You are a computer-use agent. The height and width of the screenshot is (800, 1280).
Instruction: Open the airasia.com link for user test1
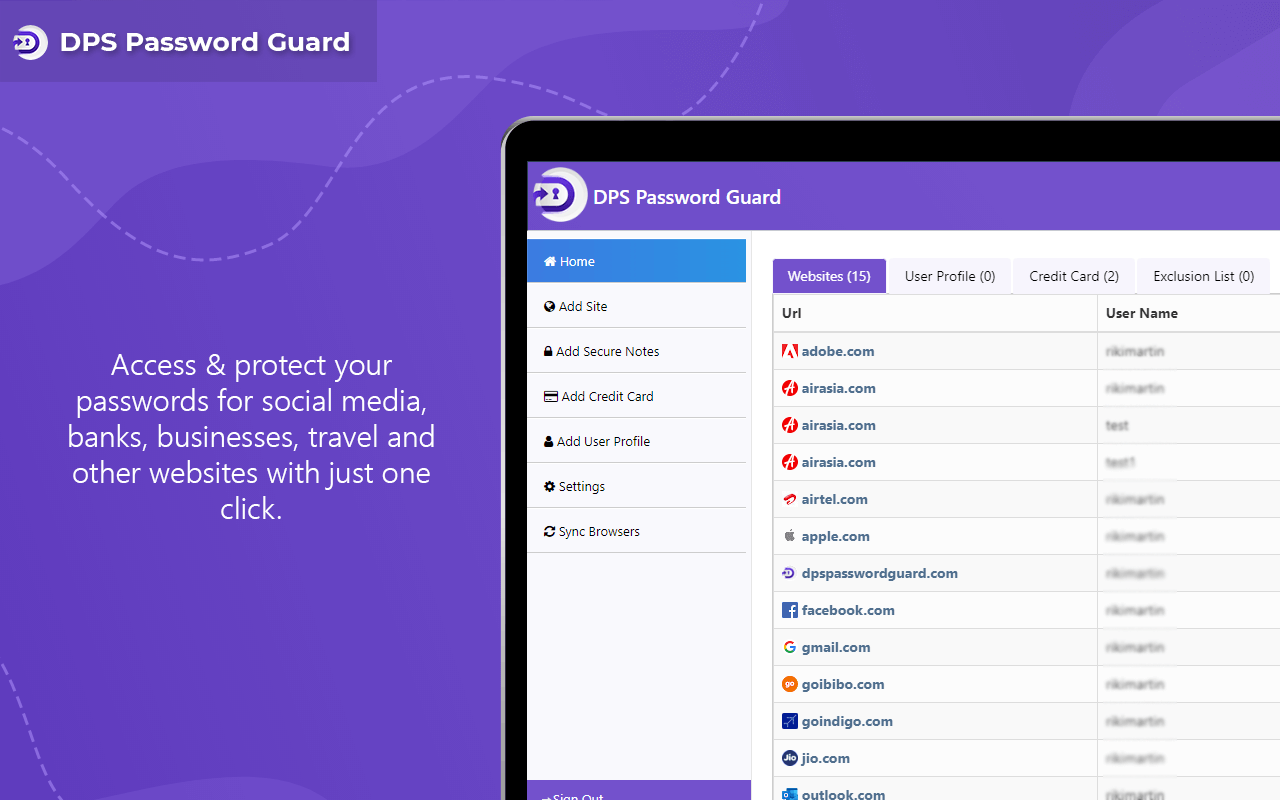coord(839,462)
